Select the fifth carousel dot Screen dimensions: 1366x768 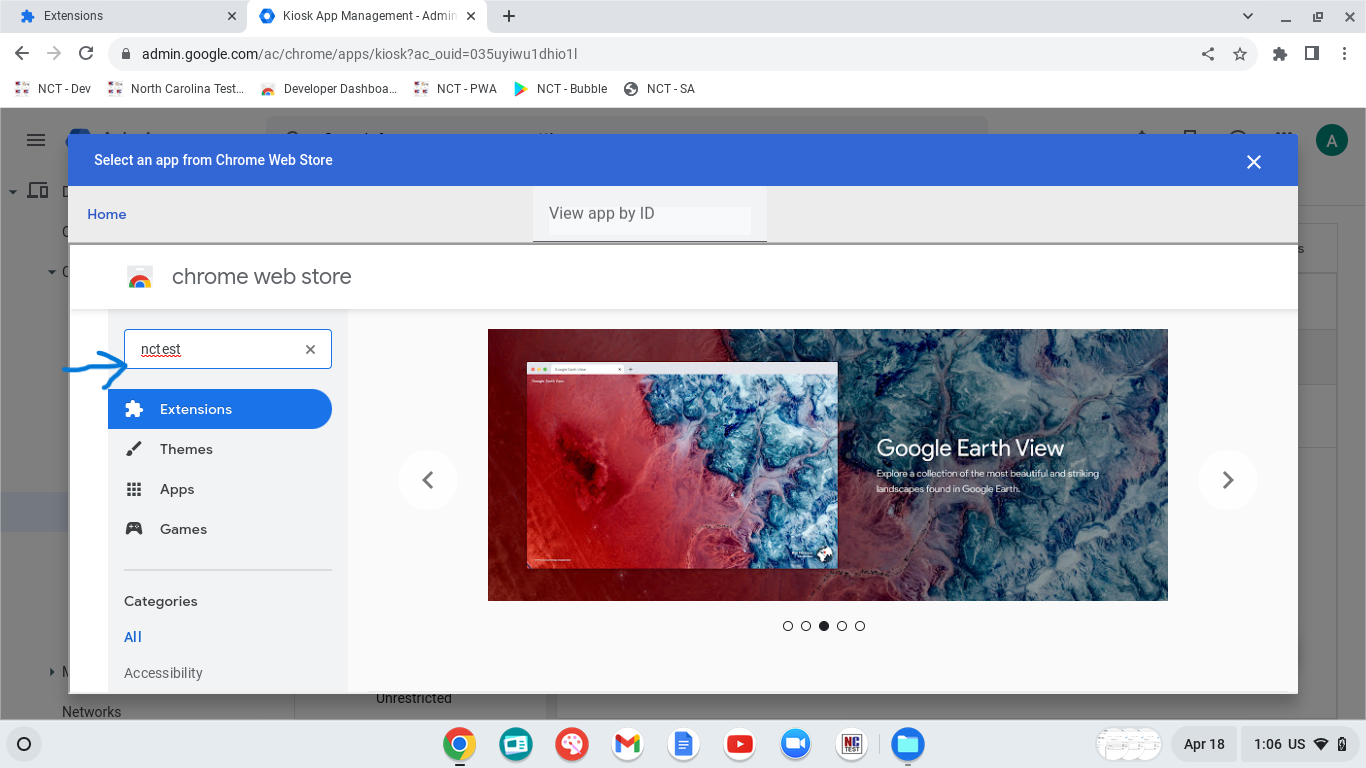[x=860, y=626]
